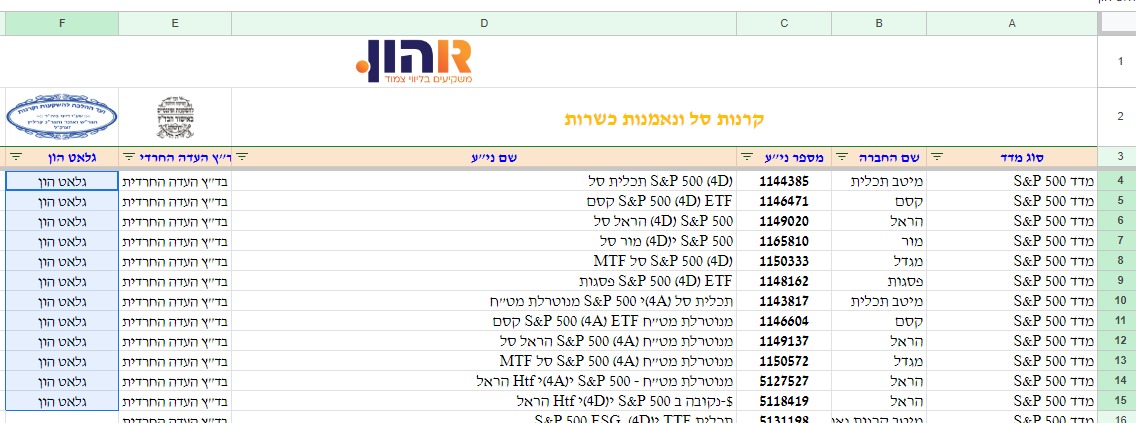Click the RHון orange logo image
This screenshot has height=423, width=1136.
(x=414, y=61)
